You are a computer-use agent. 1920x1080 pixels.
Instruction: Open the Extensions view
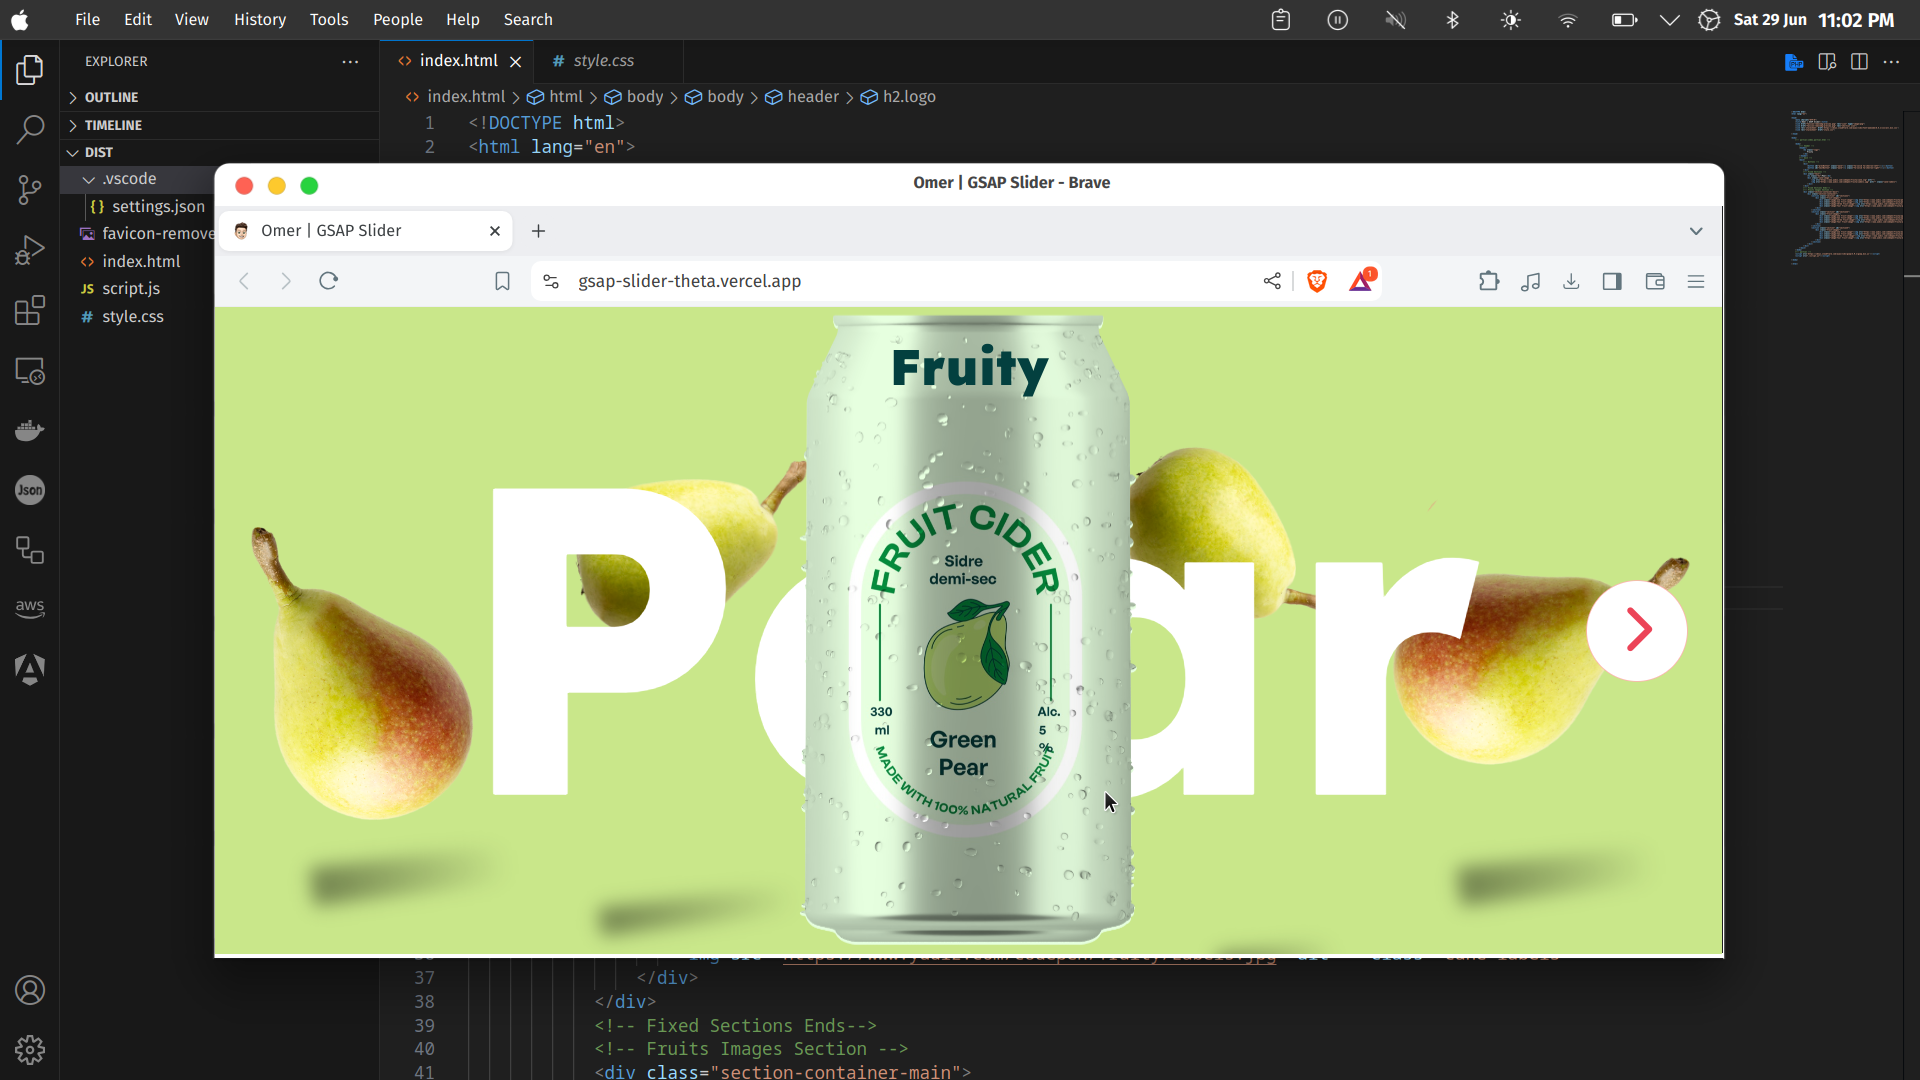[30, 310]
